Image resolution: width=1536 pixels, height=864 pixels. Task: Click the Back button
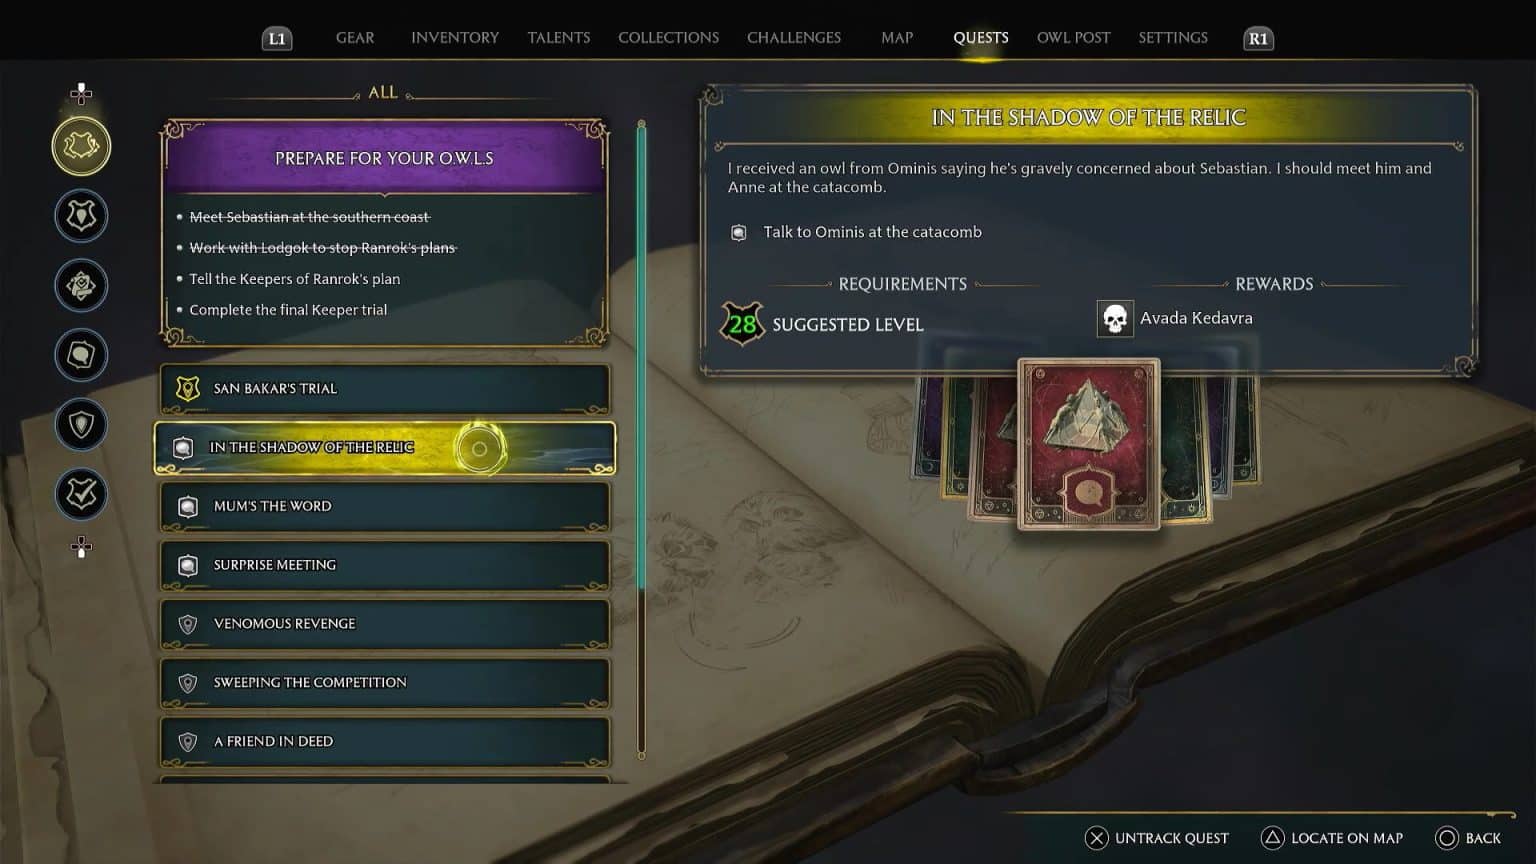1468,838
